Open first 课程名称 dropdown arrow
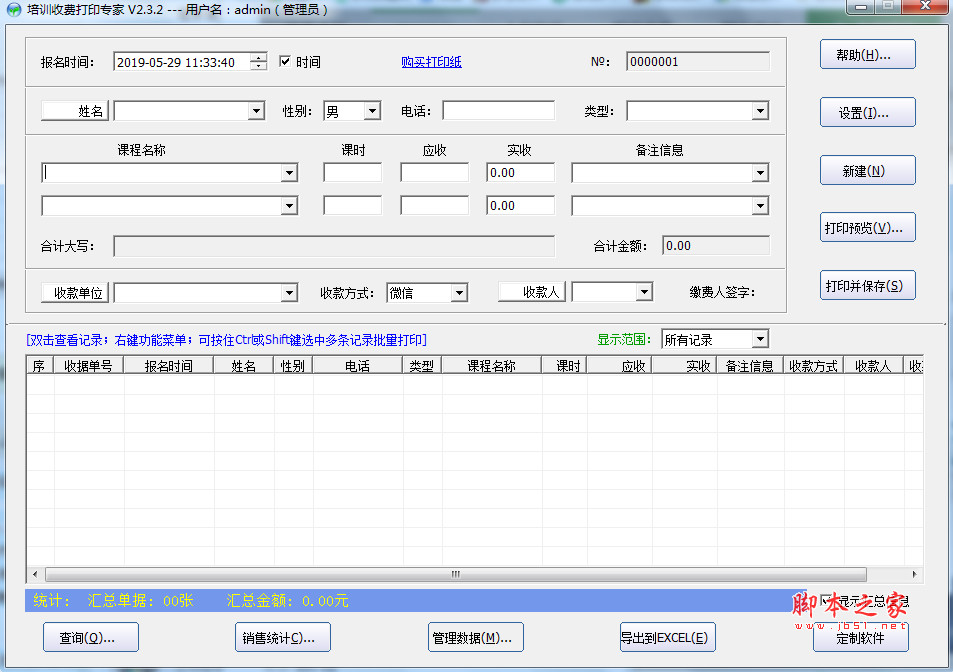Screen dimensions: 953x672 [289, 173]
